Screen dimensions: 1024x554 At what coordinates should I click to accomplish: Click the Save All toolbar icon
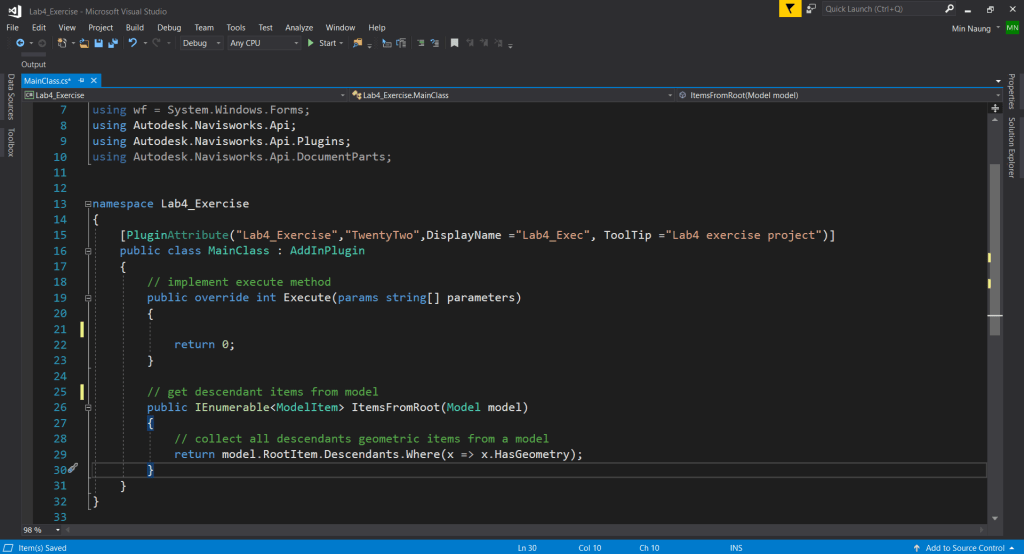click(x=111, y=43)
